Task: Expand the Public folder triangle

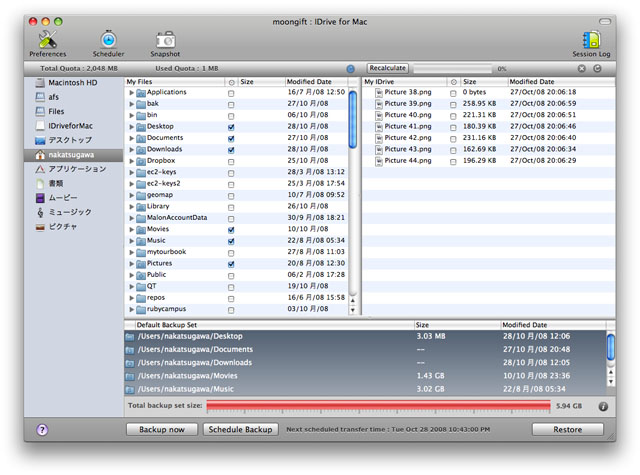Action: [x=131, y=275]
